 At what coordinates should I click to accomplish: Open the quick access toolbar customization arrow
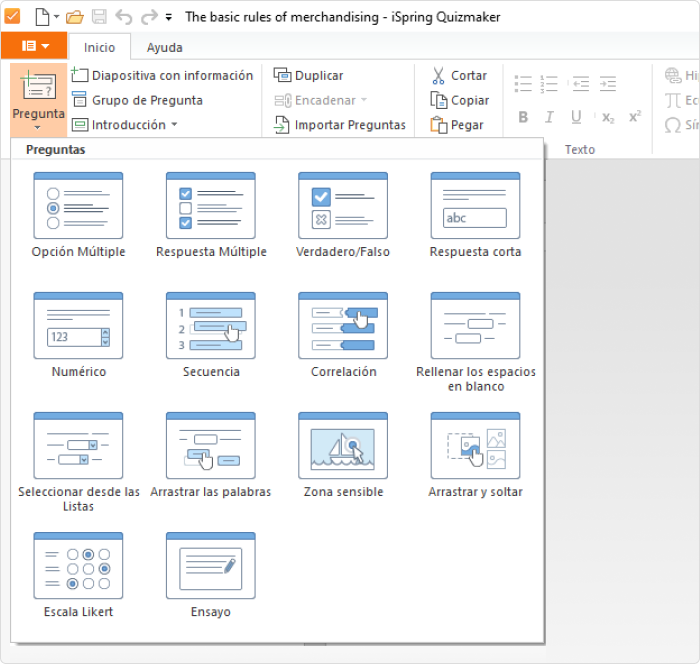(169, 17)
